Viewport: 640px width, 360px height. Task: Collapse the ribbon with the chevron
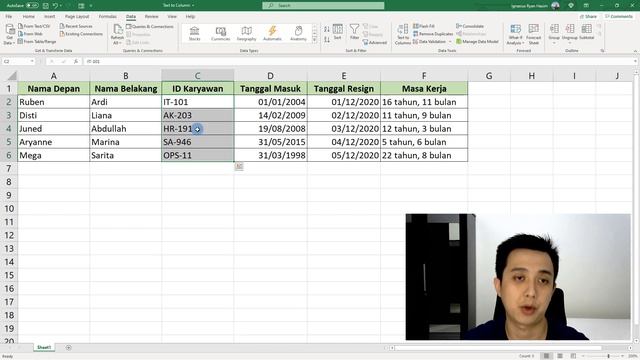tap(635, 51)
